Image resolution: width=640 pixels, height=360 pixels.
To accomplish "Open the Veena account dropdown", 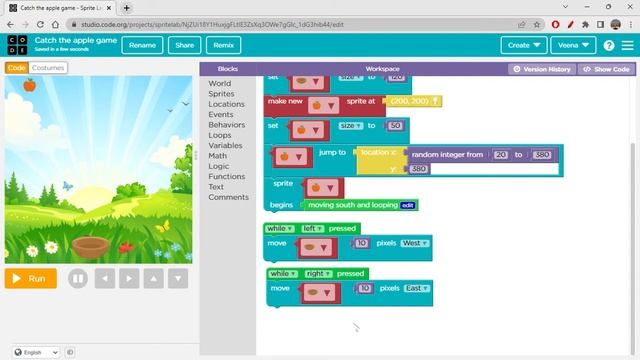I will [573, 45].
